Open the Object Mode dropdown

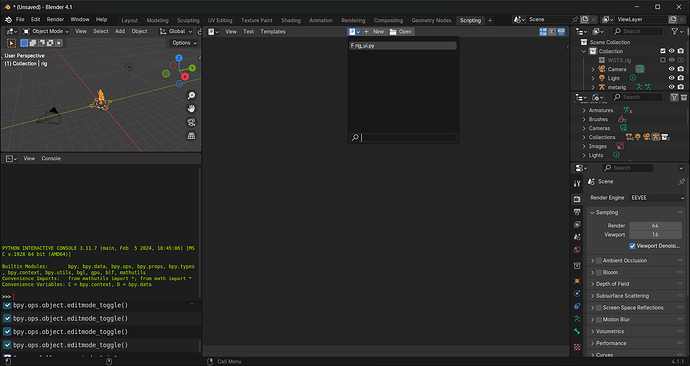46,31
